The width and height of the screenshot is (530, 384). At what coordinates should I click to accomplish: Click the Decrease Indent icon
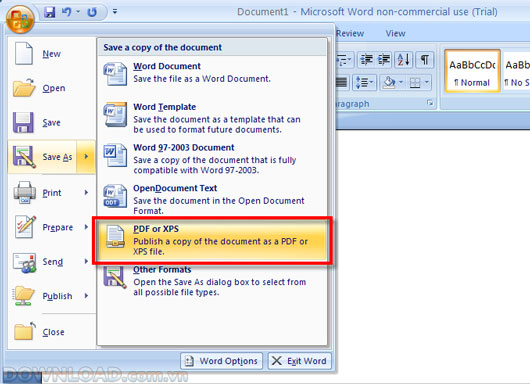pos(366,60)
